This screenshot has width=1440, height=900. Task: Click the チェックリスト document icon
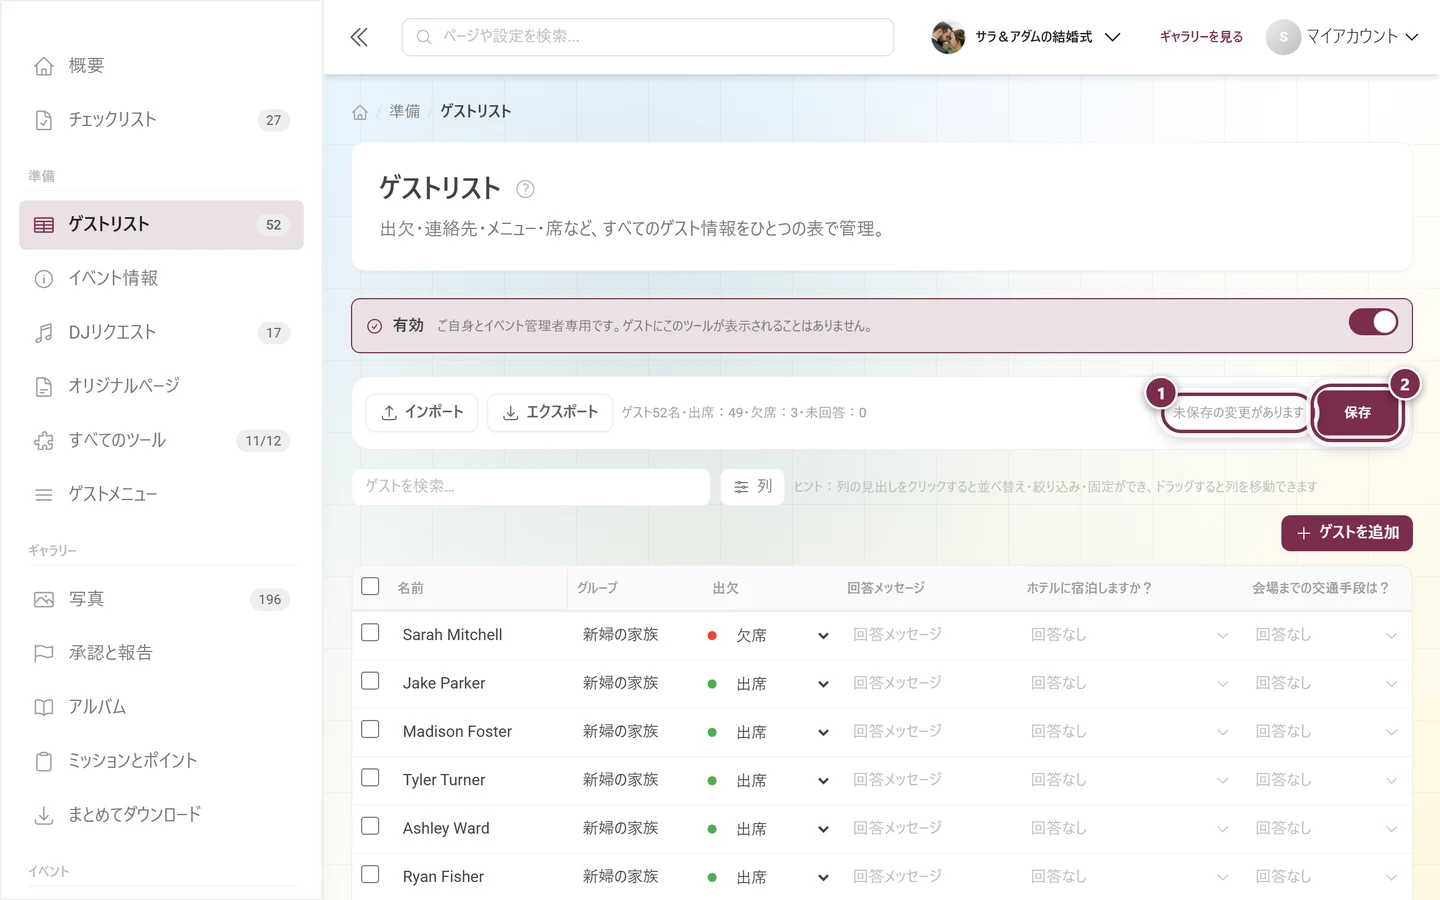pyautogui.click(x=44, y=120)
